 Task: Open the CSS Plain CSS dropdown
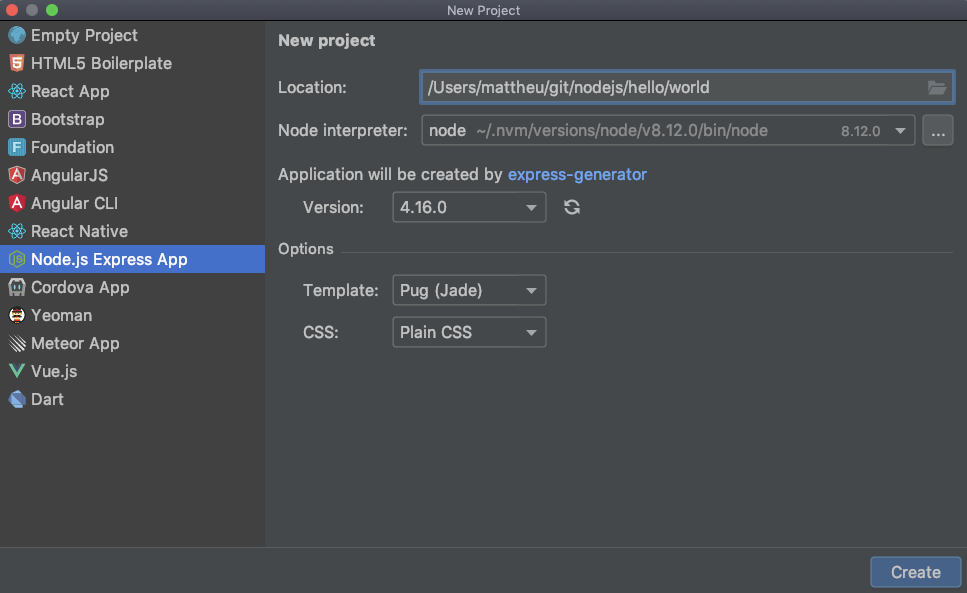click(x=469, y=332)
